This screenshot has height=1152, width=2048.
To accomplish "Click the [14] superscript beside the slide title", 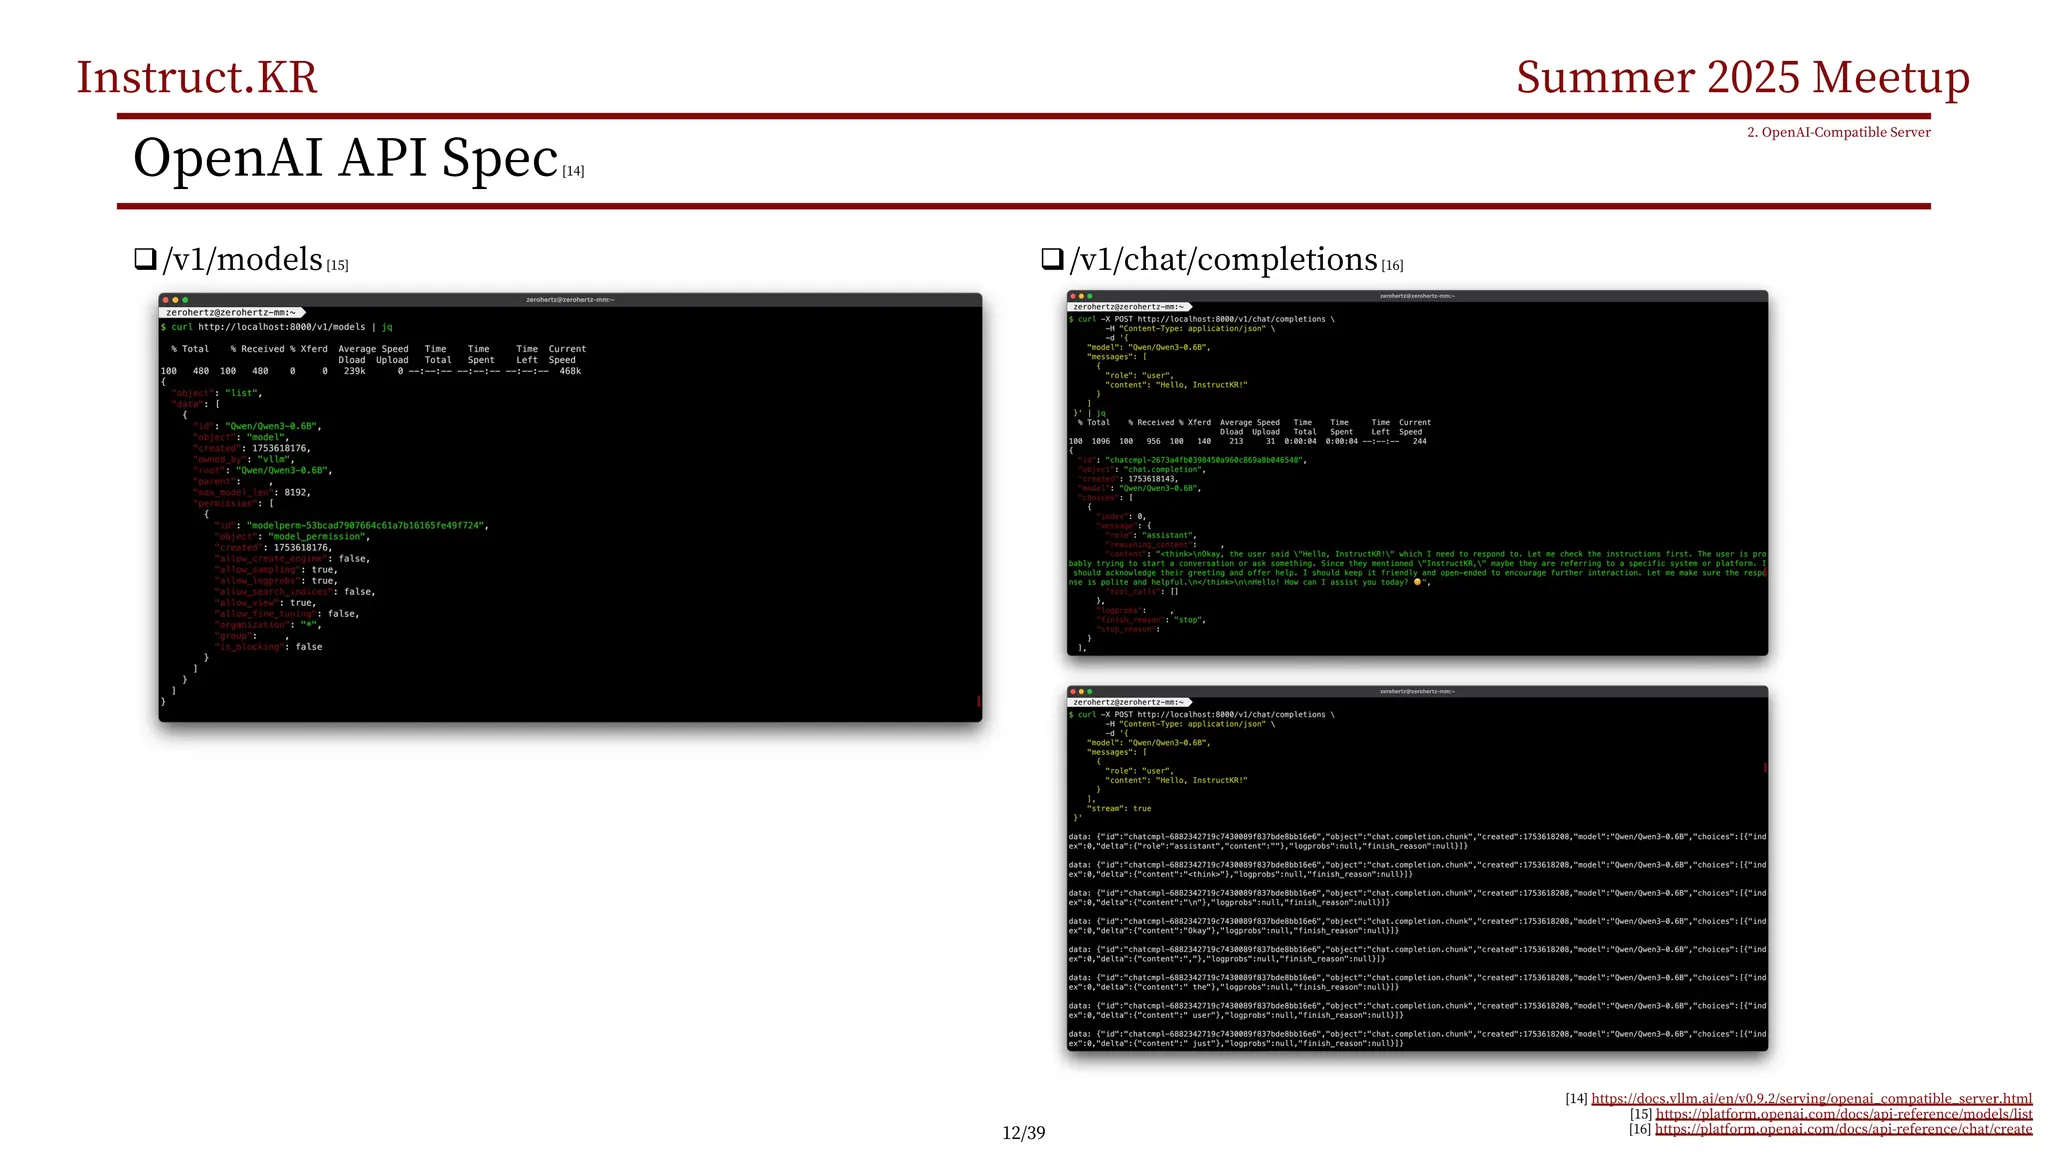I will 573,171.
